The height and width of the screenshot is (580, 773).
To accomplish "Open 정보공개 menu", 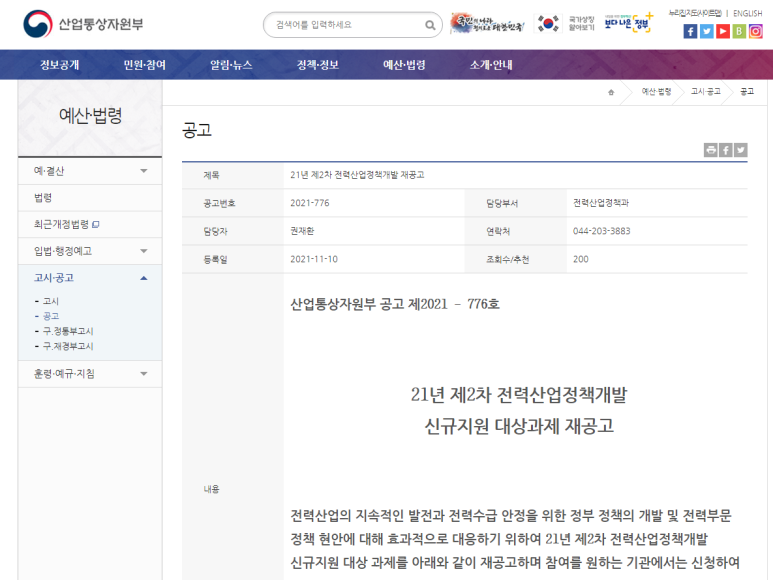I will pyautogui.click(x=60, y=65).
